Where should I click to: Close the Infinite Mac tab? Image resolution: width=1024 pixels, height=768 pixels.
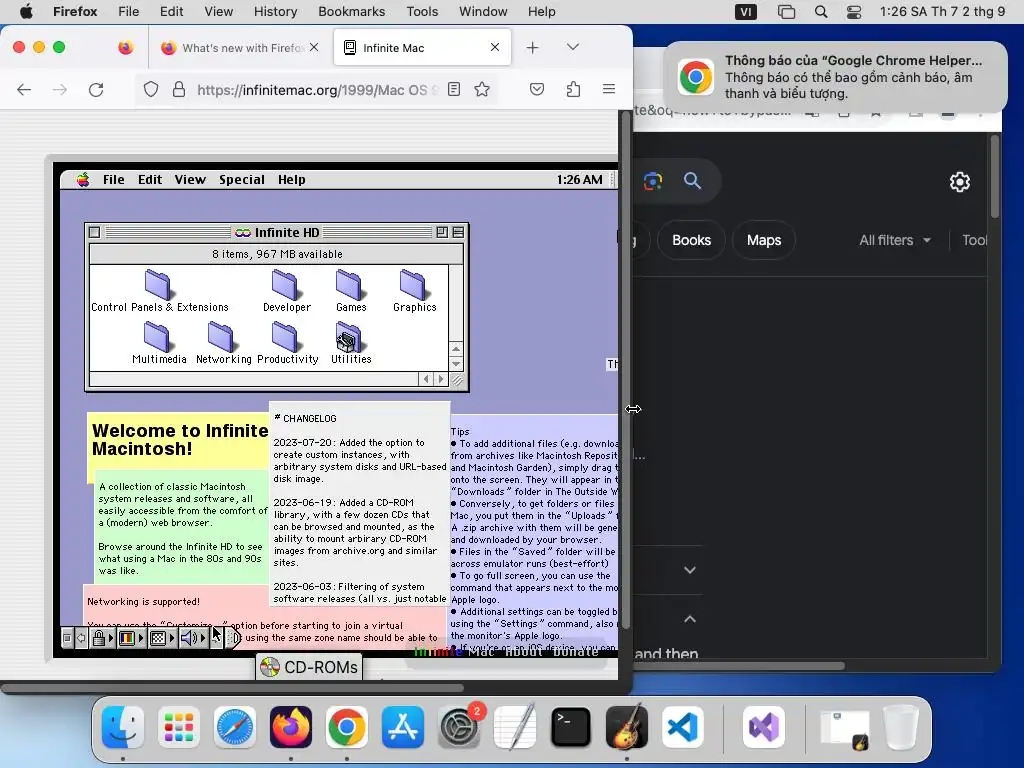point(494,47)
